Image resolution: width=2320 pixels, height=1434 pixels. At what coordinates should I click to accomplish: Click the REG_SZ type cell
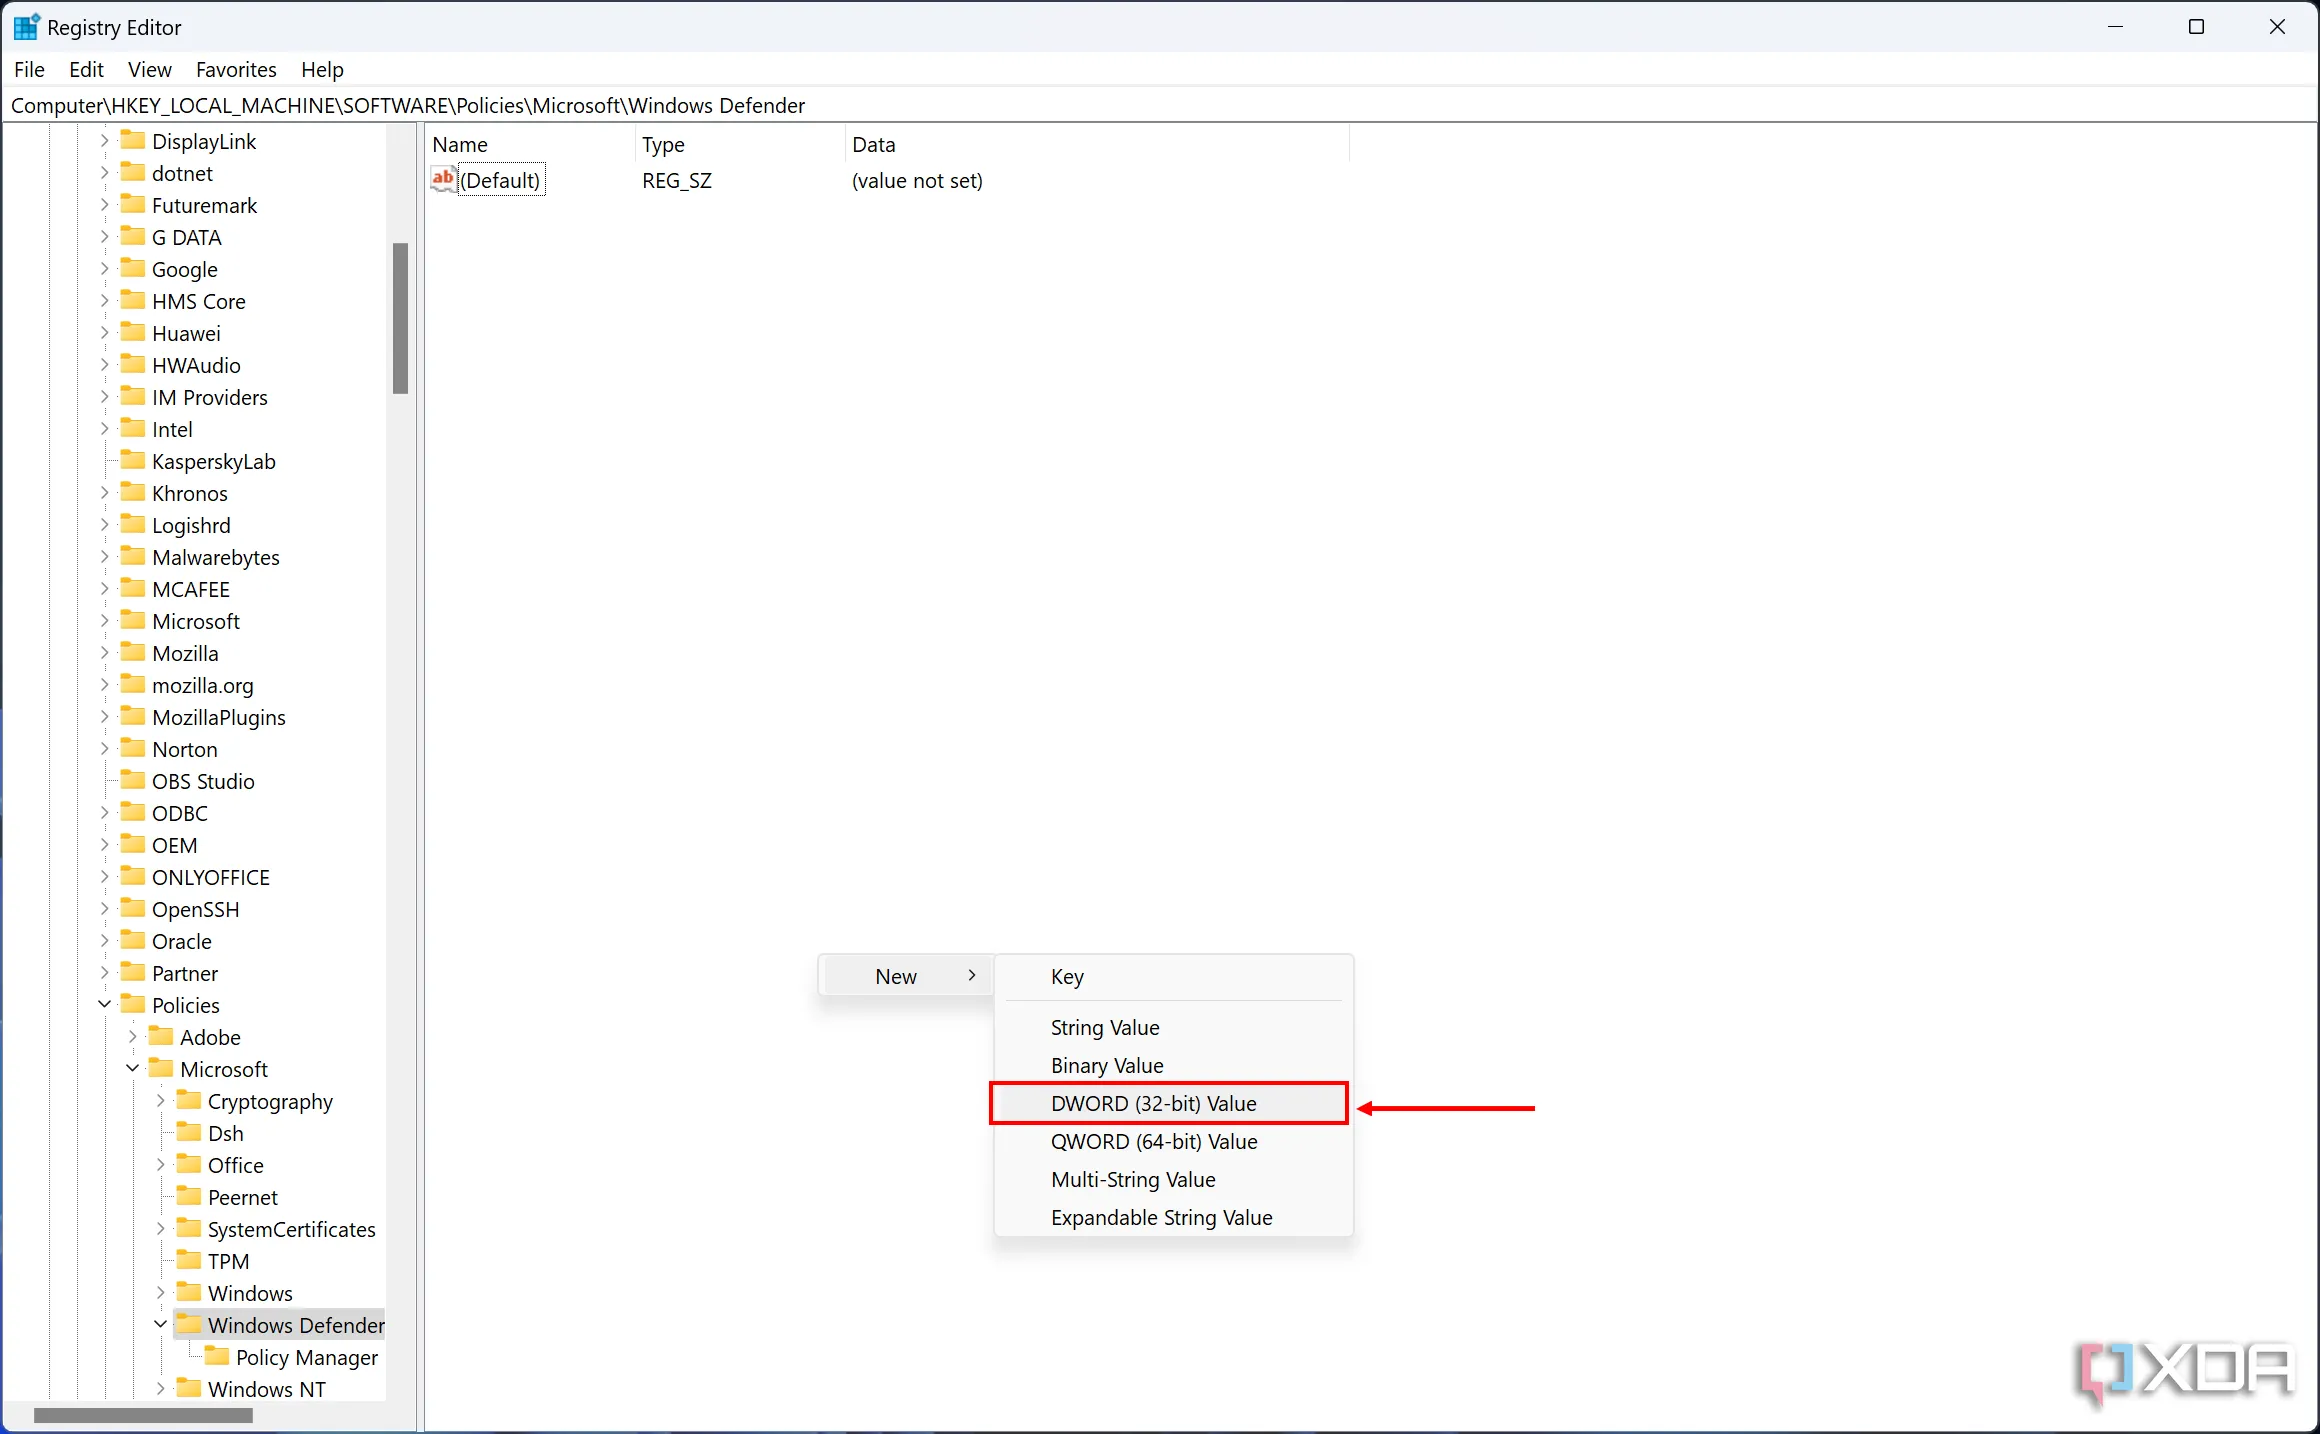(677, 180)
